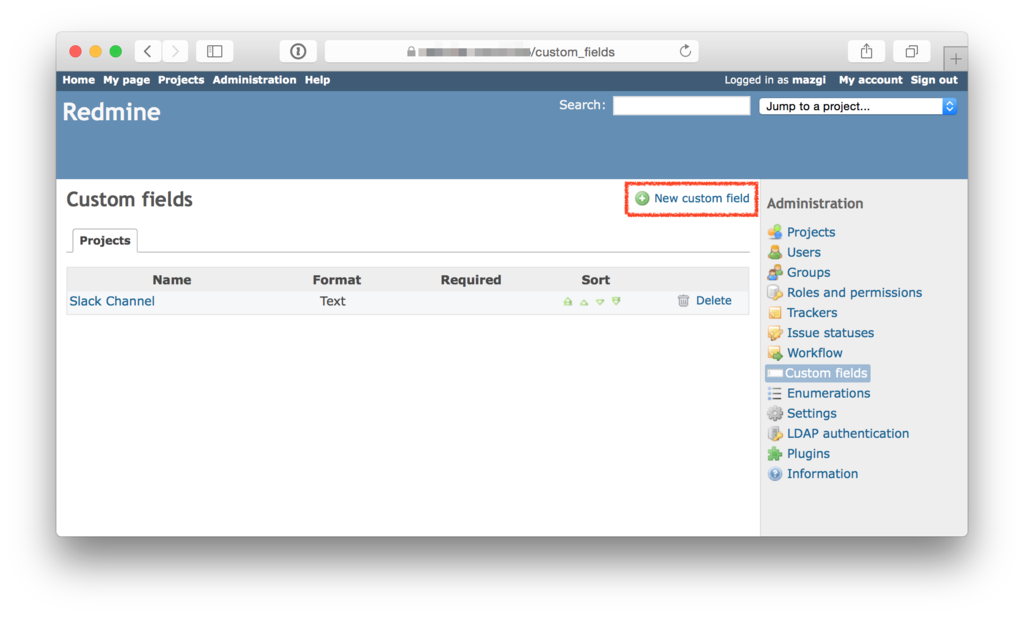Open Help in top menu

point(317,80)
